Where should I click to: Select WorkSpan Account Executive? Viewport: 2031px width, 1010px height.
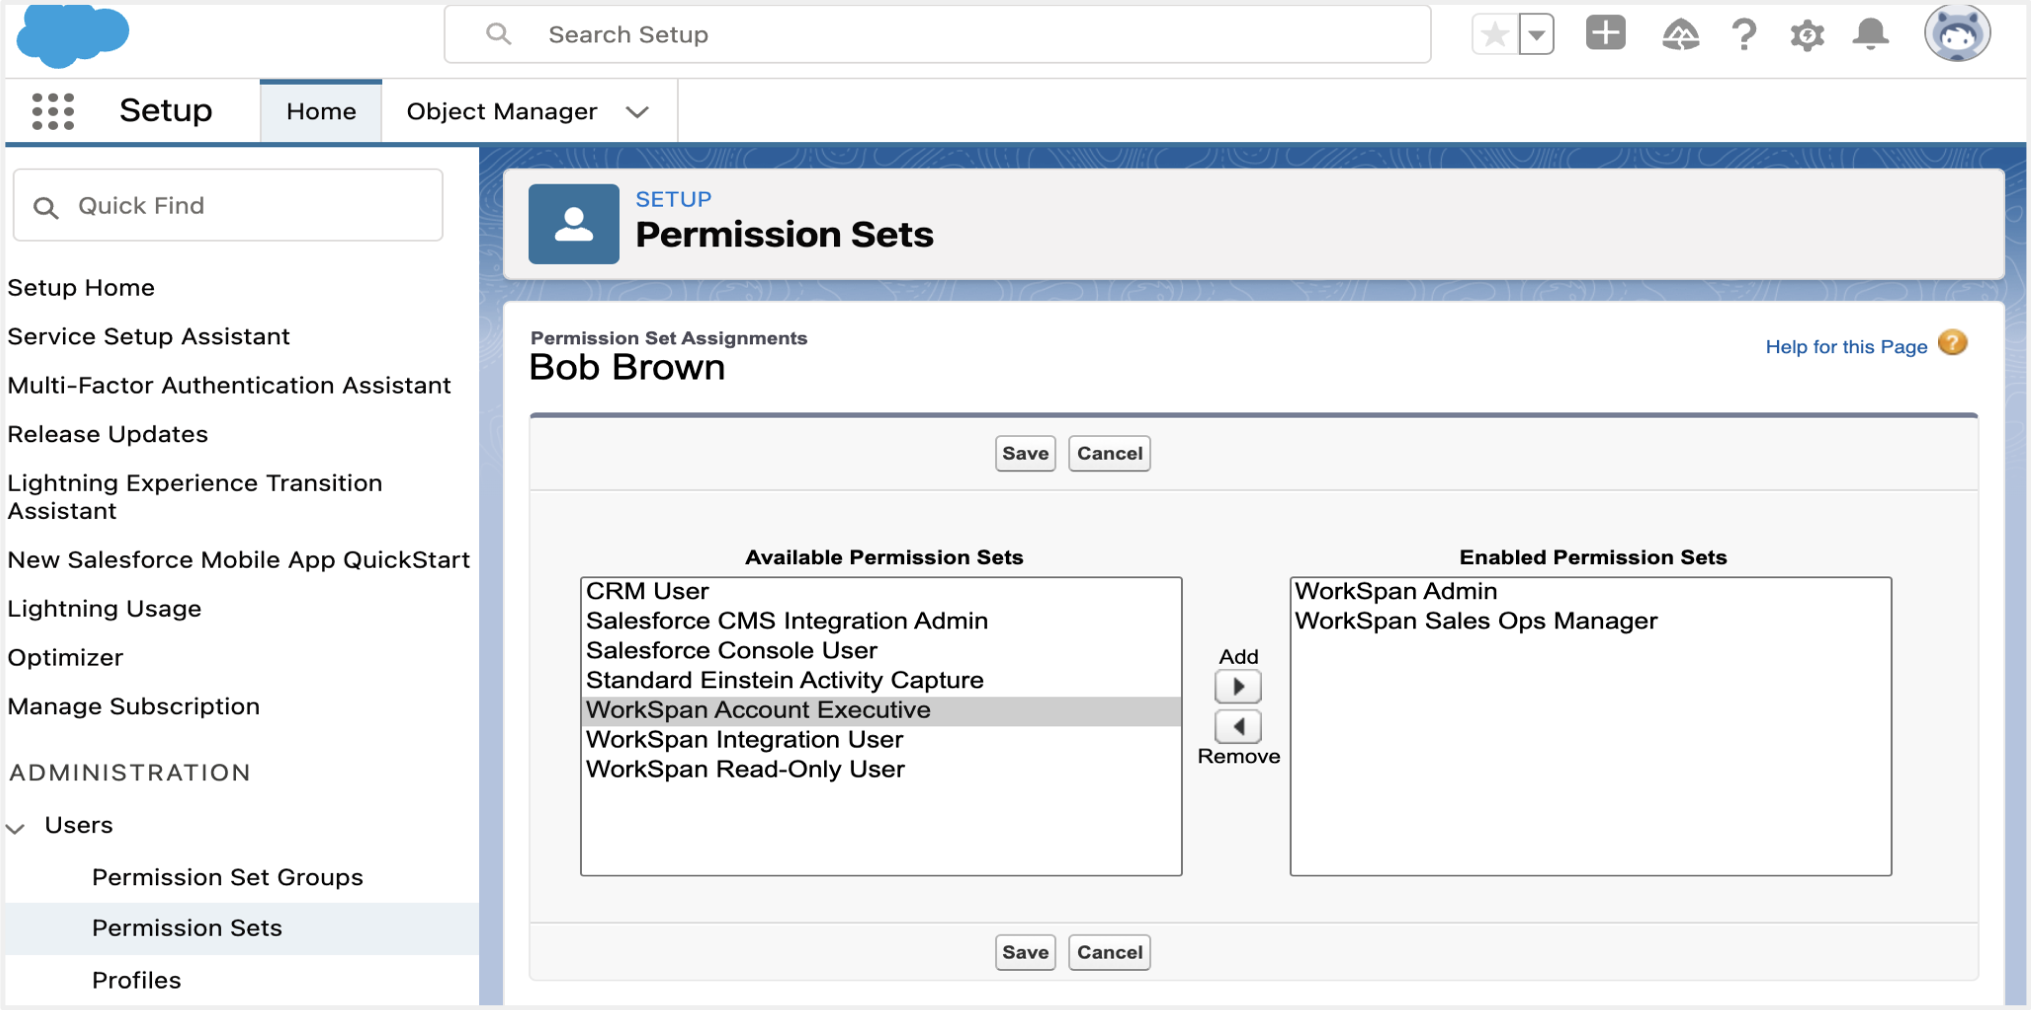point(881,710)
